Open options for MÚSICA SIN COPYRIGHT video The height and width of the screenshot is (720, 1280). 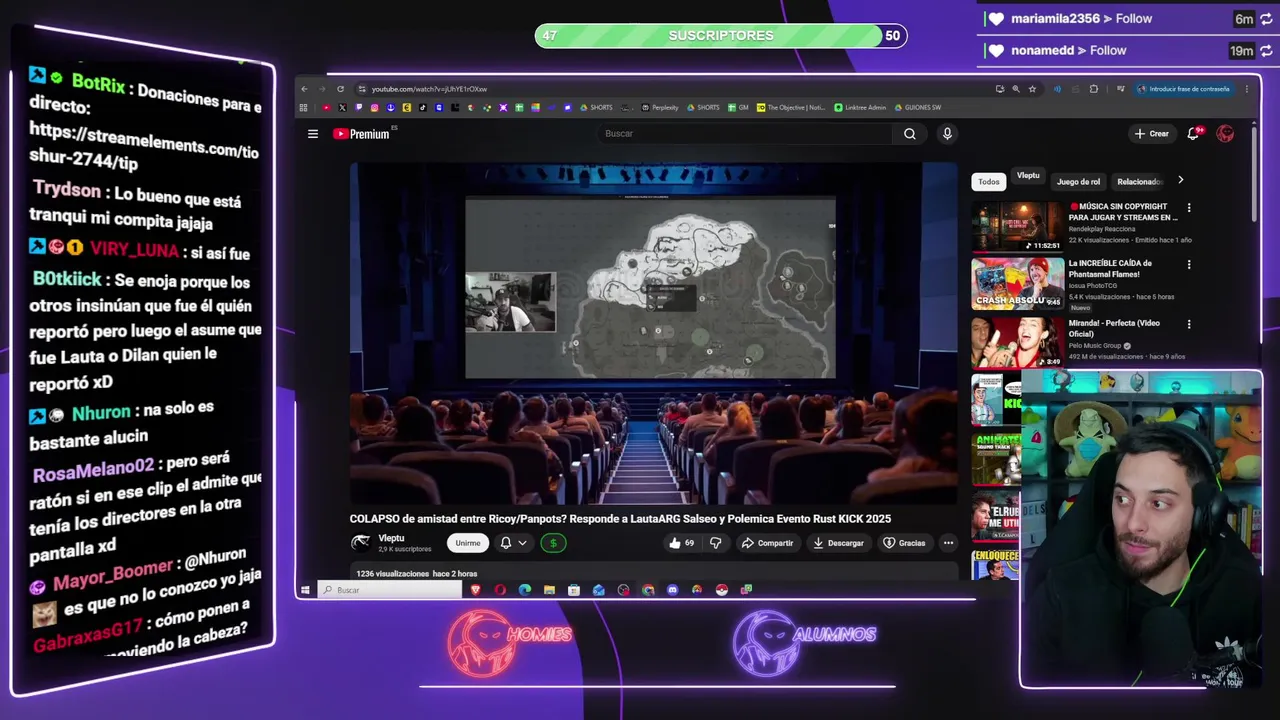click(x=1189, y=208)
